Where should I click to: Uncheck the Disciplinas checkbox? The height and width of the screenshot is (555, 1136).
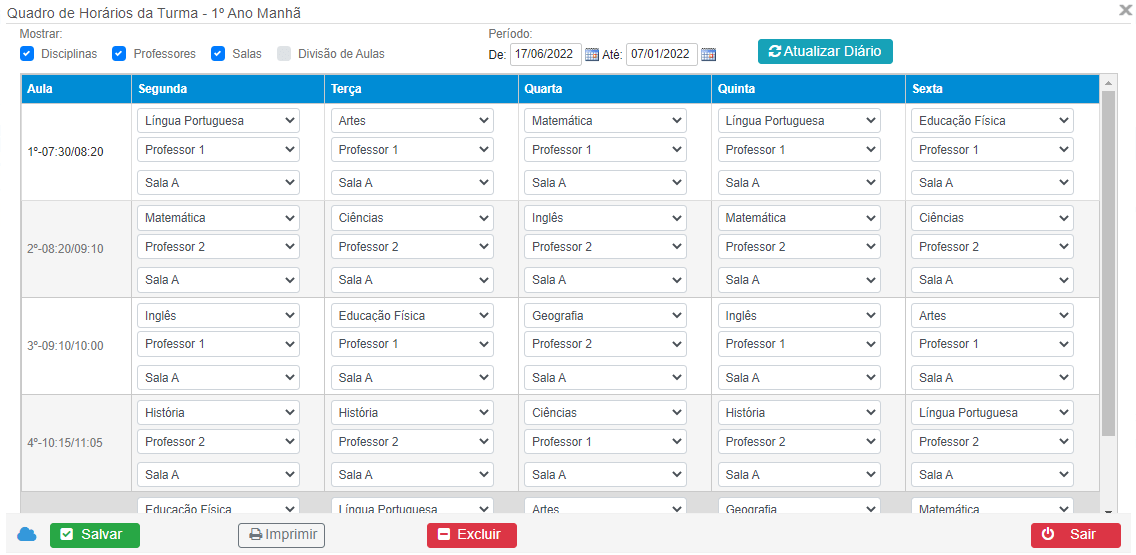tap(27, 54)
